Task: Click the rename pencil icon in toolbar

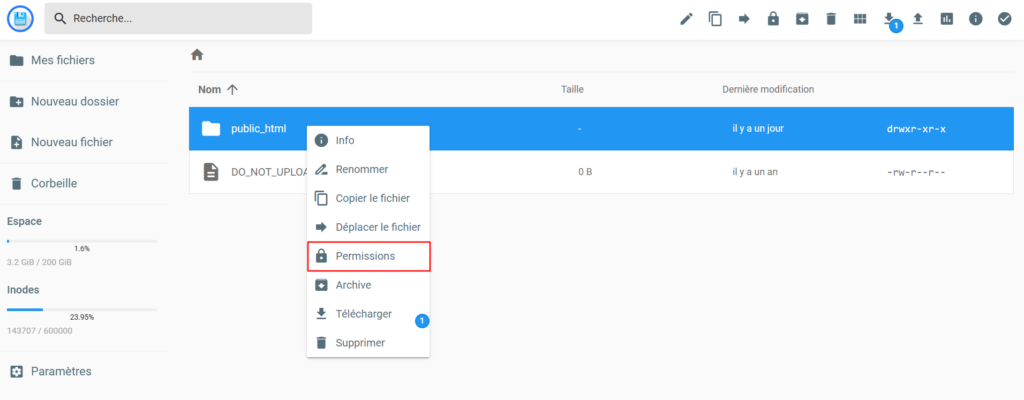Action: (x=686, y=19)
